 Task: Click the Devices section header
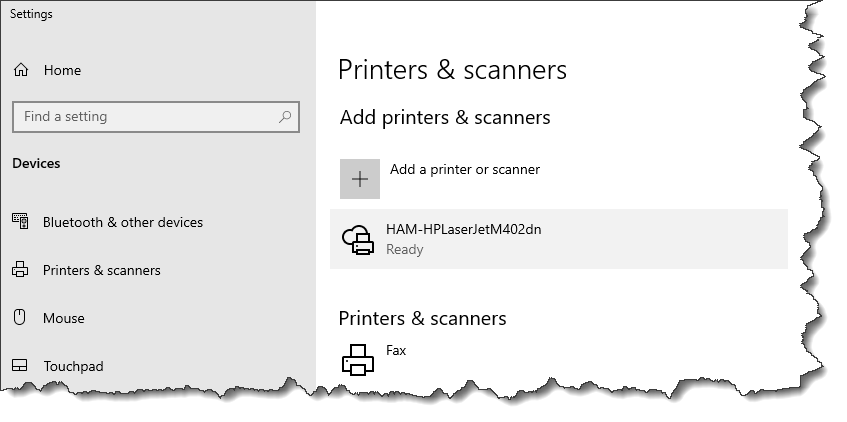click(36, 163)
